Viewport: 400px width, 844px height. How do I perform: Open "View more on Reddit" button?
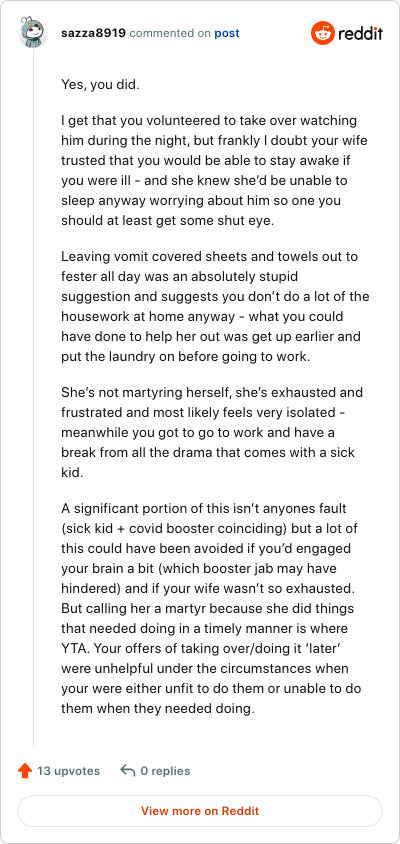(x=200, y=811)
